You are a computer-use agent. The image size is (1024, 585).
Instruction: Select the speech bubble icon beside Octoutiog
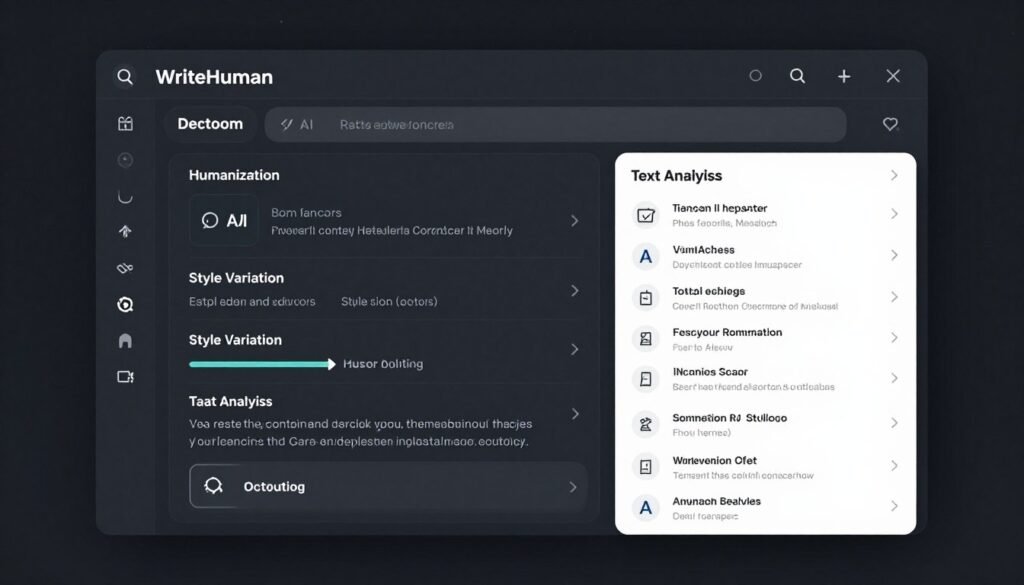click(x=213, y=486)
